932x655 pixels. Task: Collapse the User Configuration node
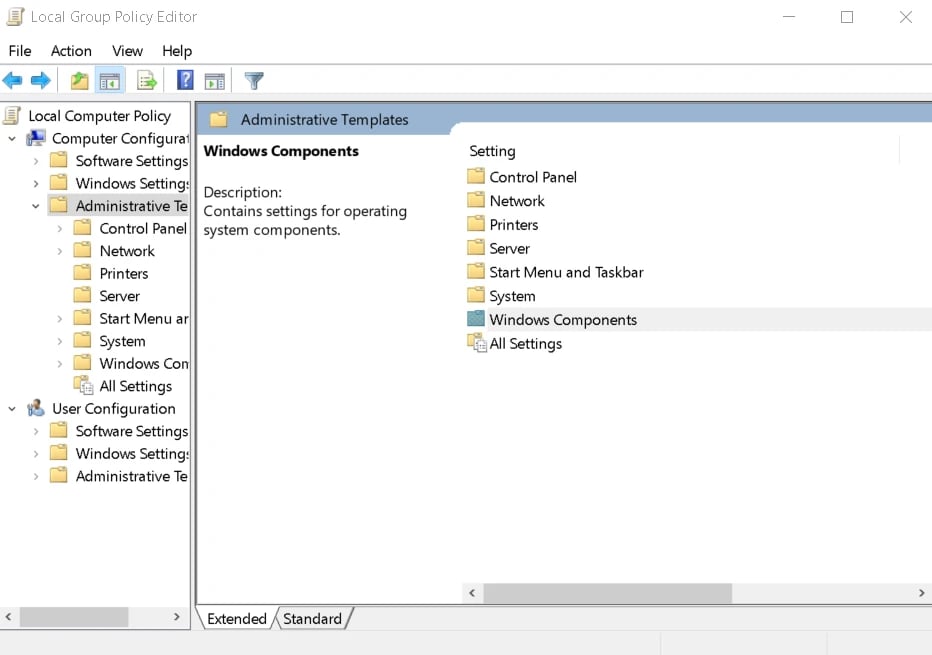tap(12, 409)
